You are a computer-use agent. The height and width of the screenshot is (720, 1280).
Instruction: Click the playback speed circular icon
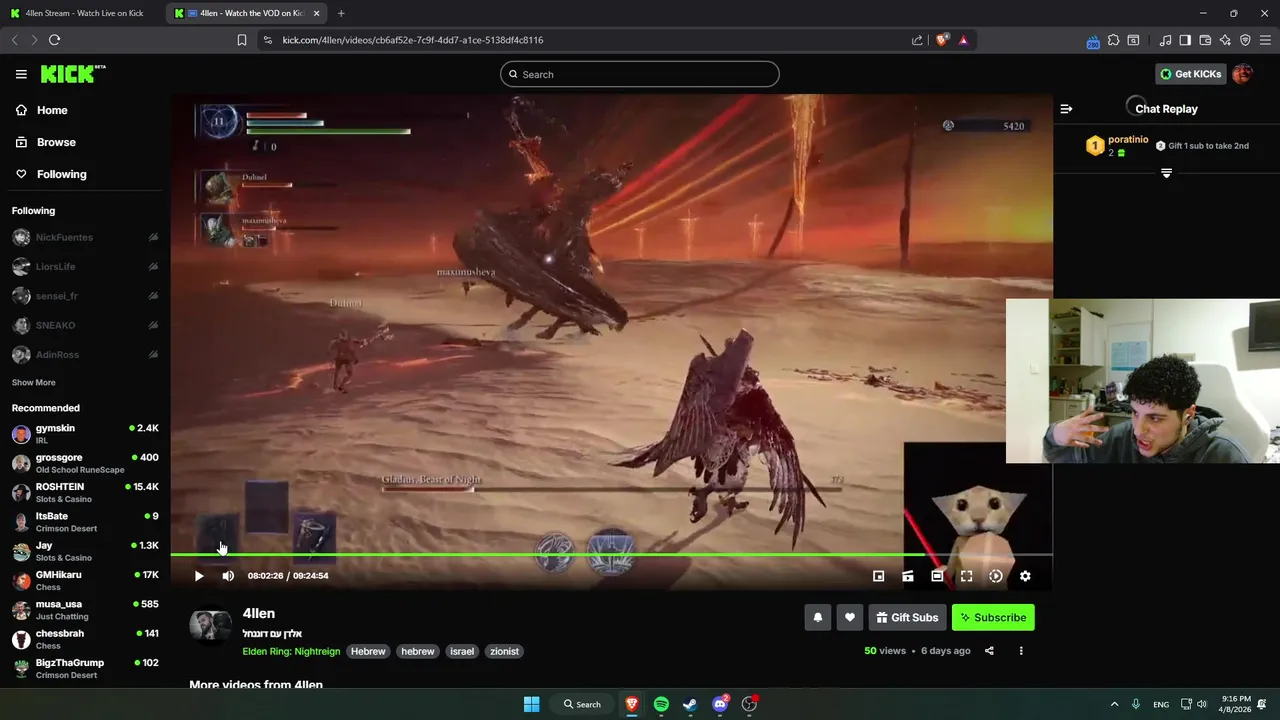point(996,576)
